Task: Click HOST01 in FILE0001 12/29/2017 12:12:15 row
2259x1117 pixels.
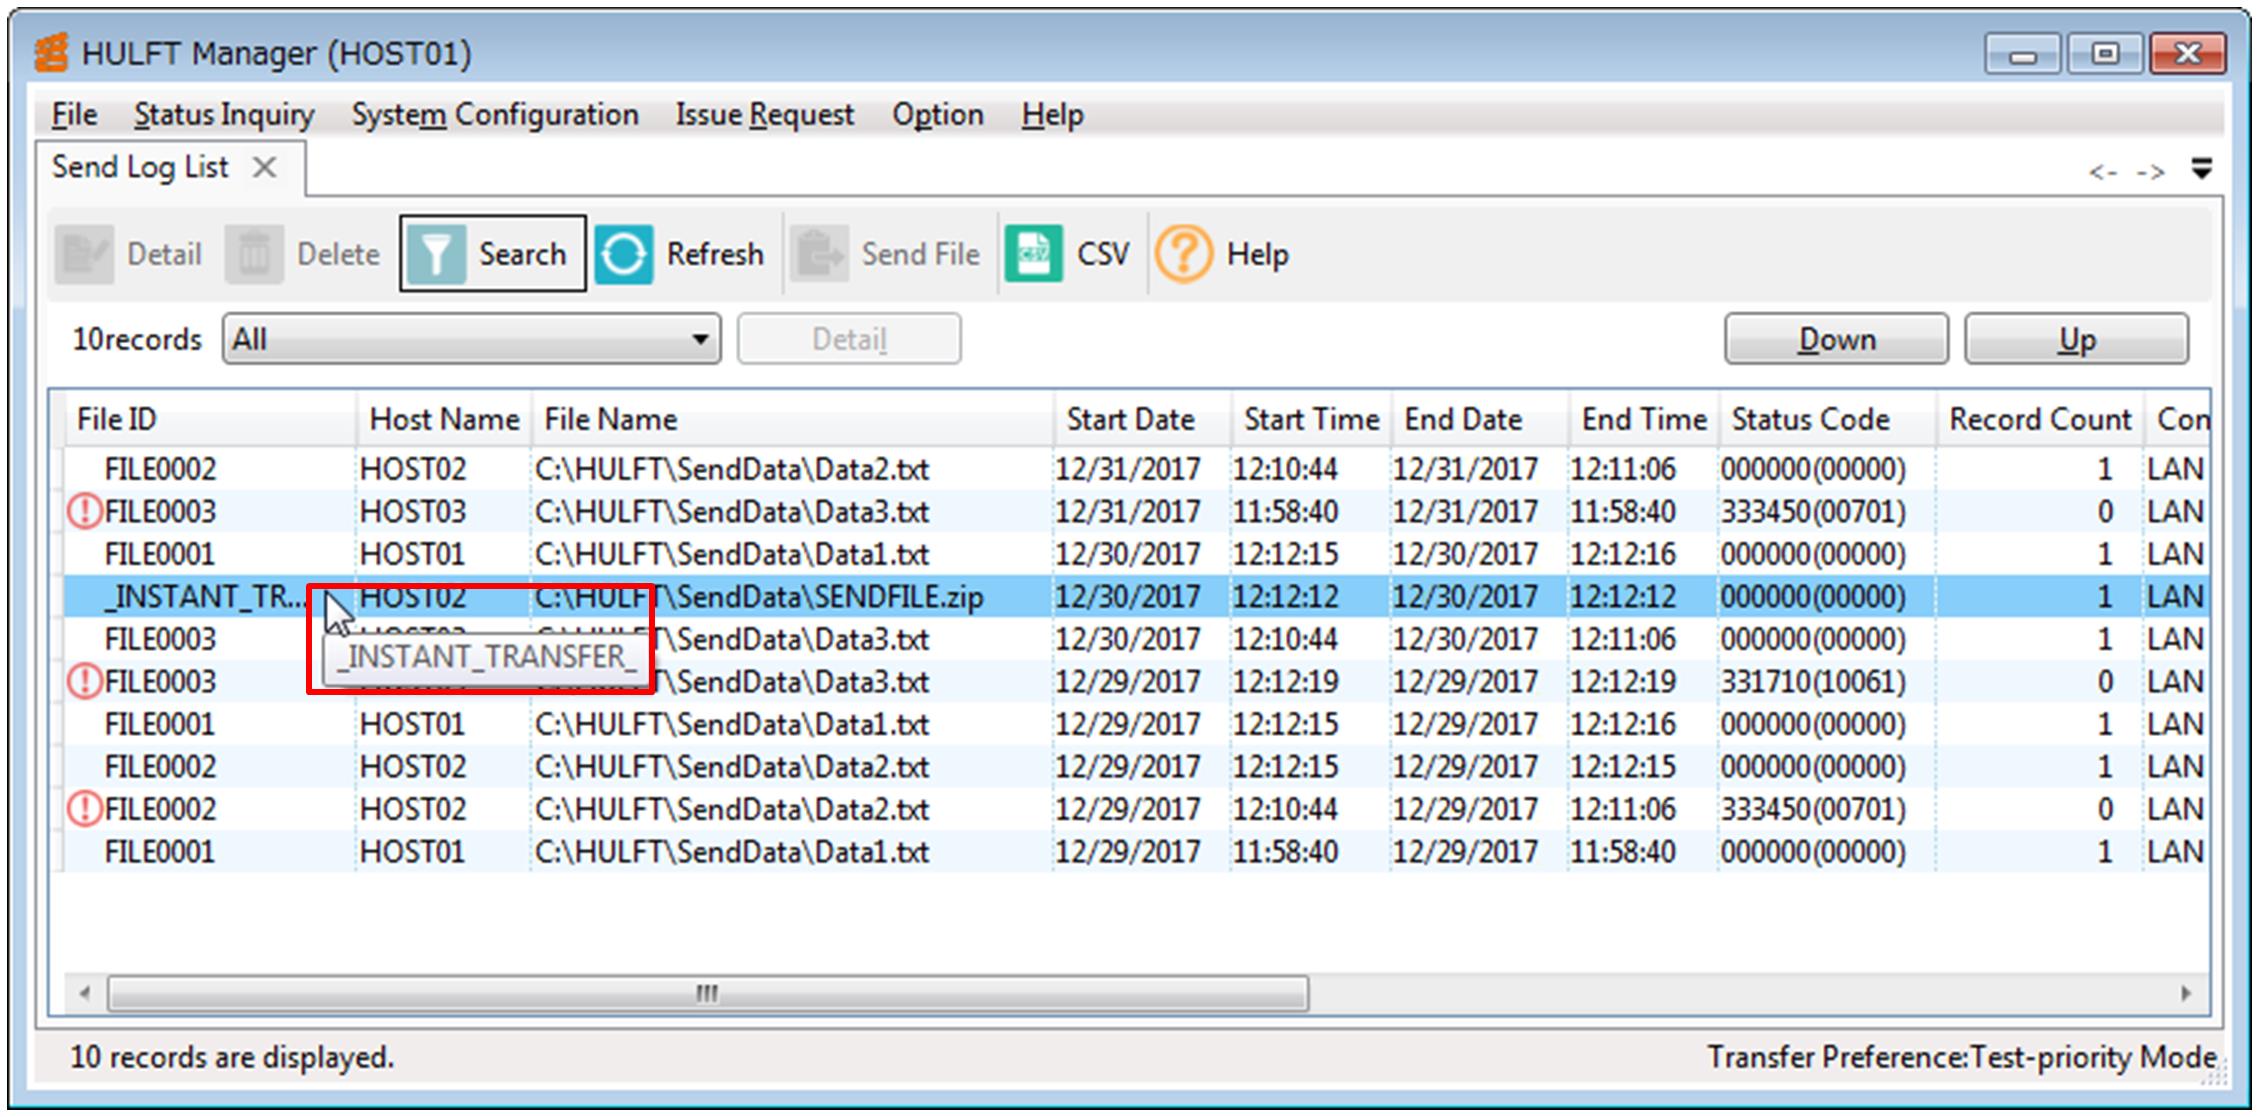Action: [413, 724]
